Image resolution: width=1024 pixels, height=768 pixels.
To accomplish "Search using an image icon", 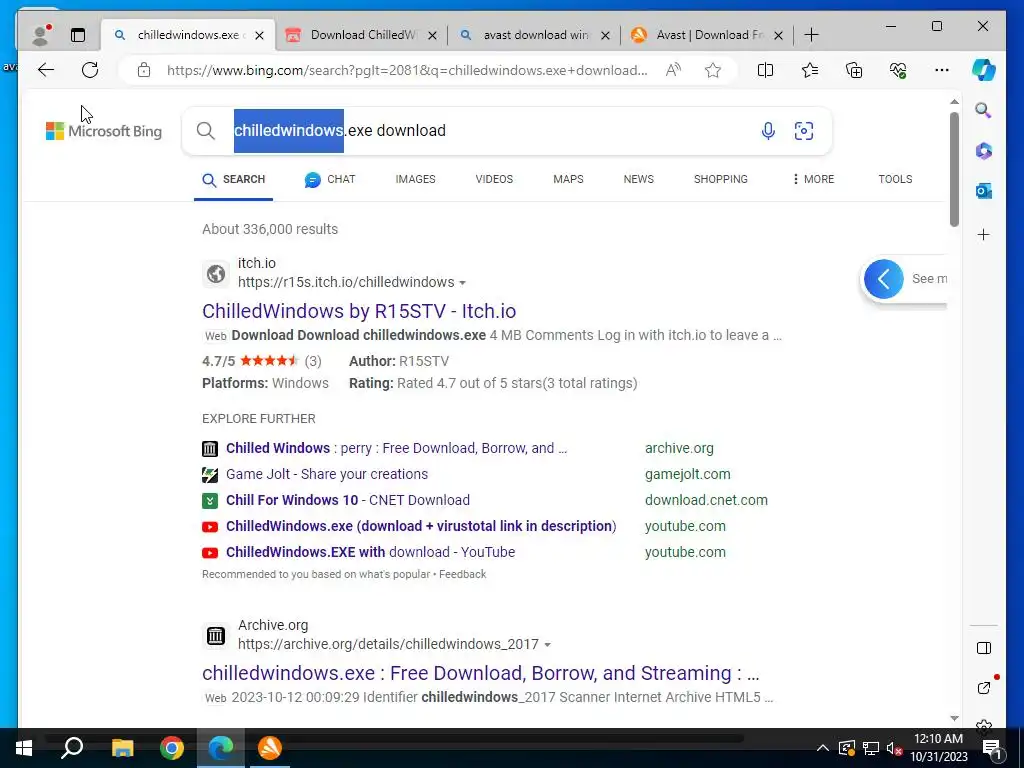I will point(804,131).
